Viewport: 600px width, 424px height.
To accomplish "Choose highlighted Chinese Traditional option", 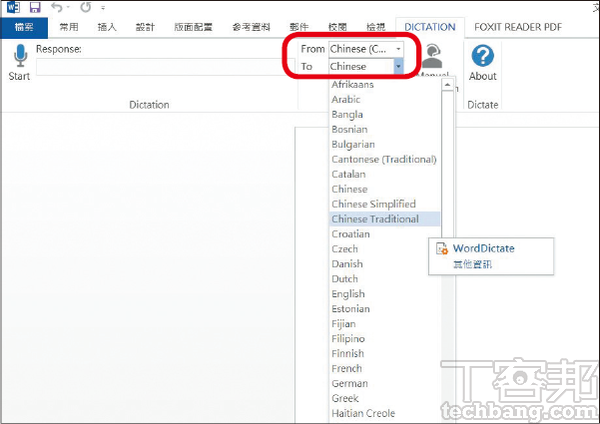I will click(385, 219).
